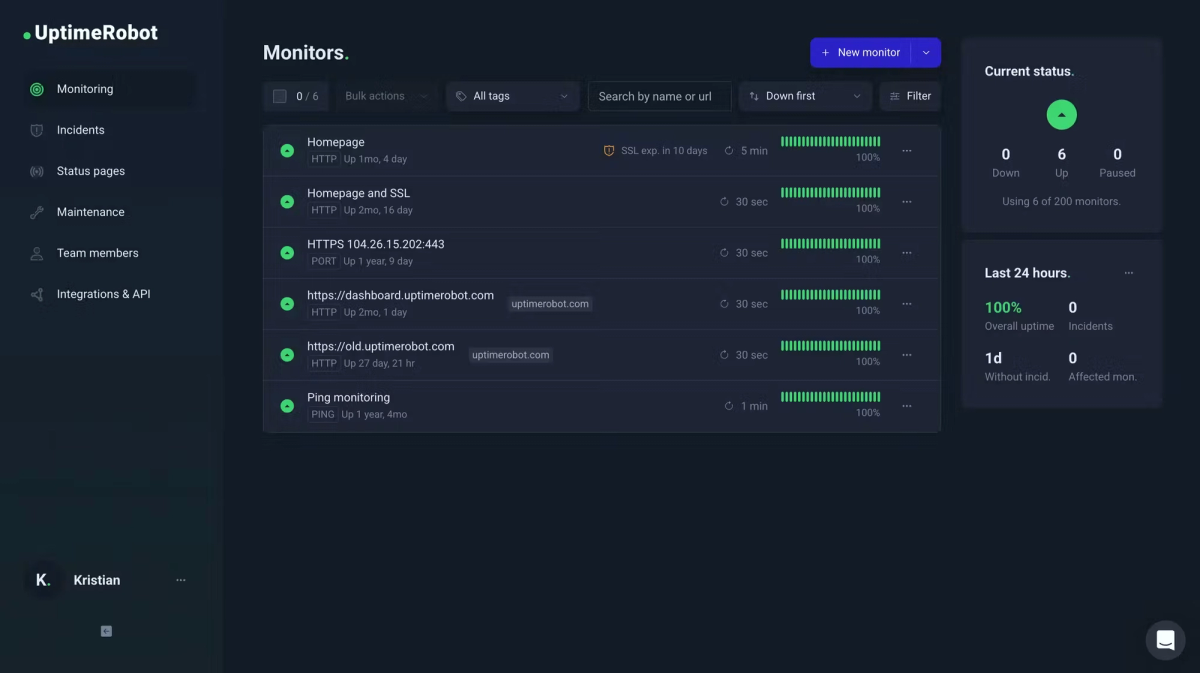Open the All tags dropdown
Viewport: 1200px width, 673px height.
513,96
